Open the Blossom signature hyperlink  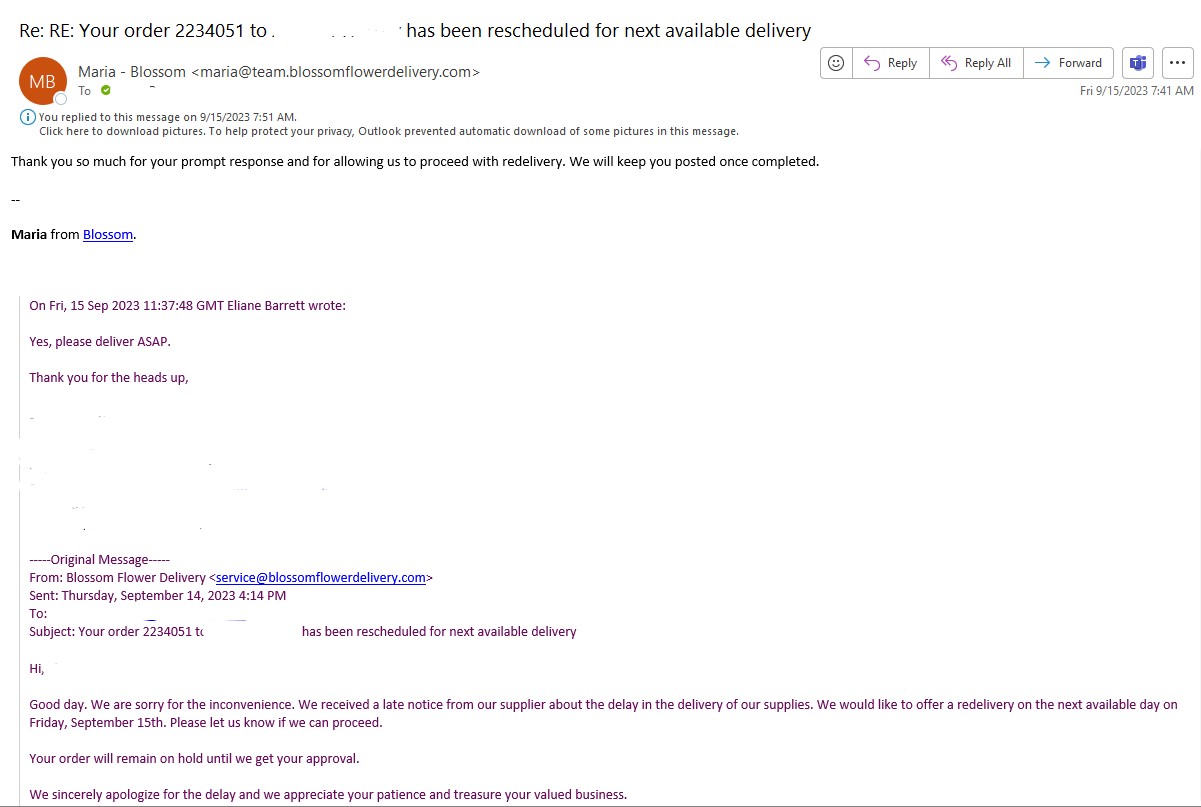pyautogui.click(x=108, y=235)
